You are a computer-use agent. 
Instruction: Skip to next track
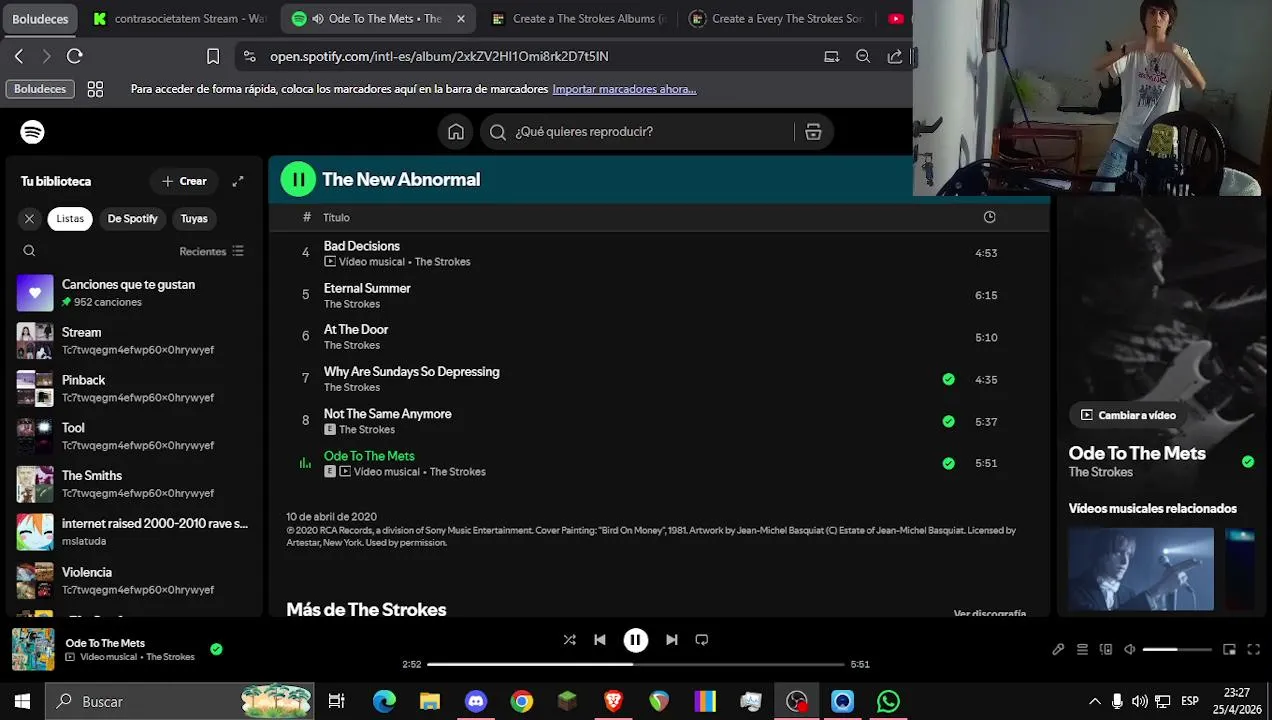(672, 640)
